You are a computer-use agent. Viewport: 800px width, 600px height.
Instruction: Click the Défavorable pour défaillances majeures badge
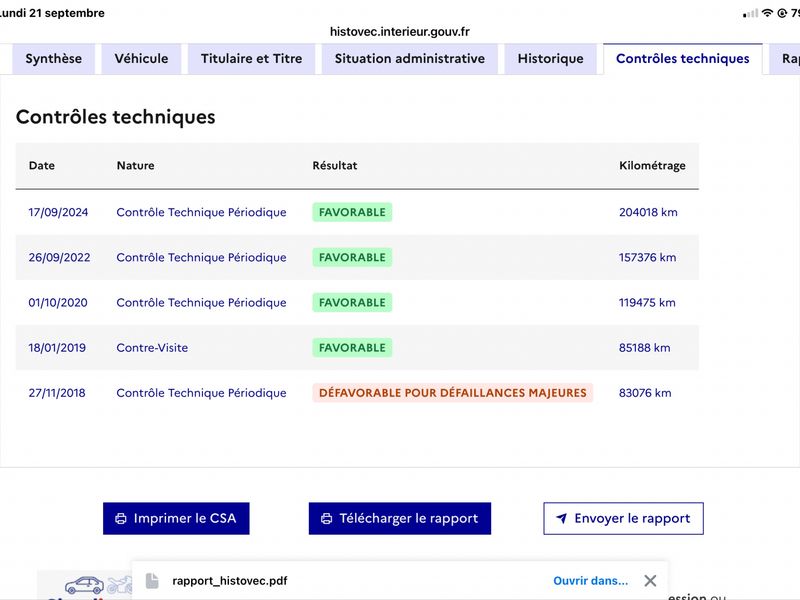click(x=453, y=393)
